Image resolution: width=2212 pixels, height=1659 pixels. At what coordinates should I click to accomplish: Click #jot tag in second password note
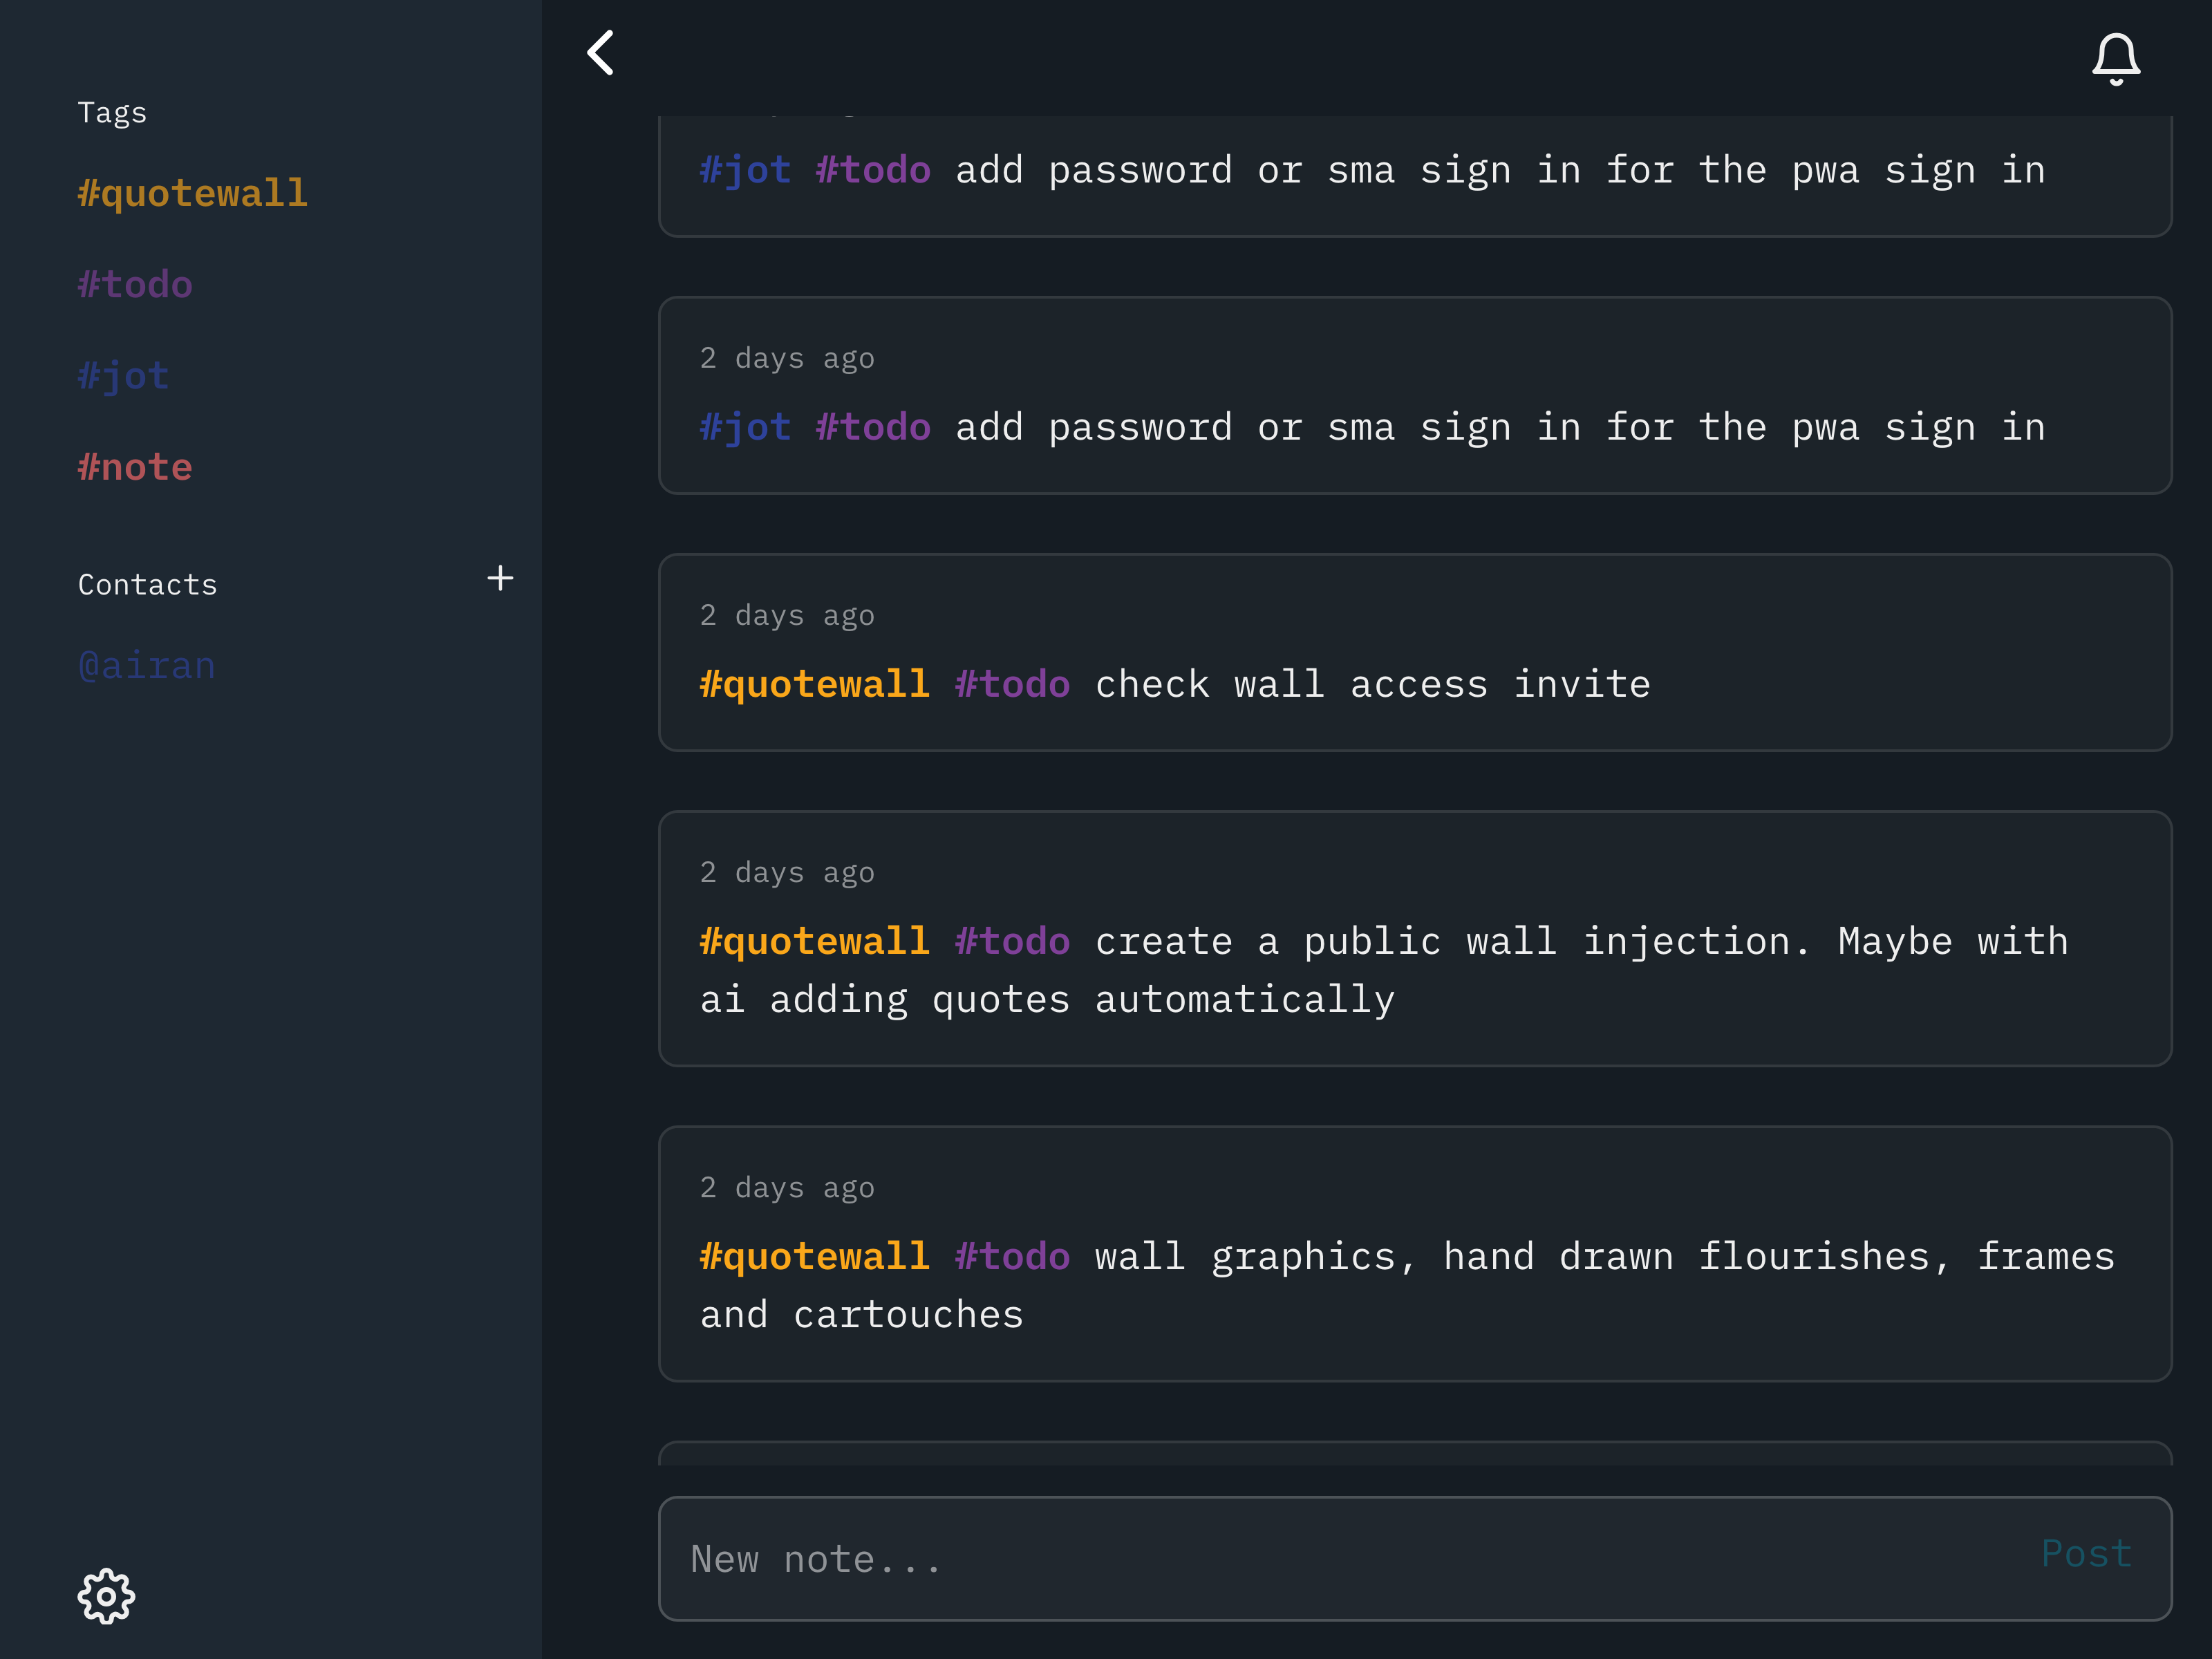point(745,428)
